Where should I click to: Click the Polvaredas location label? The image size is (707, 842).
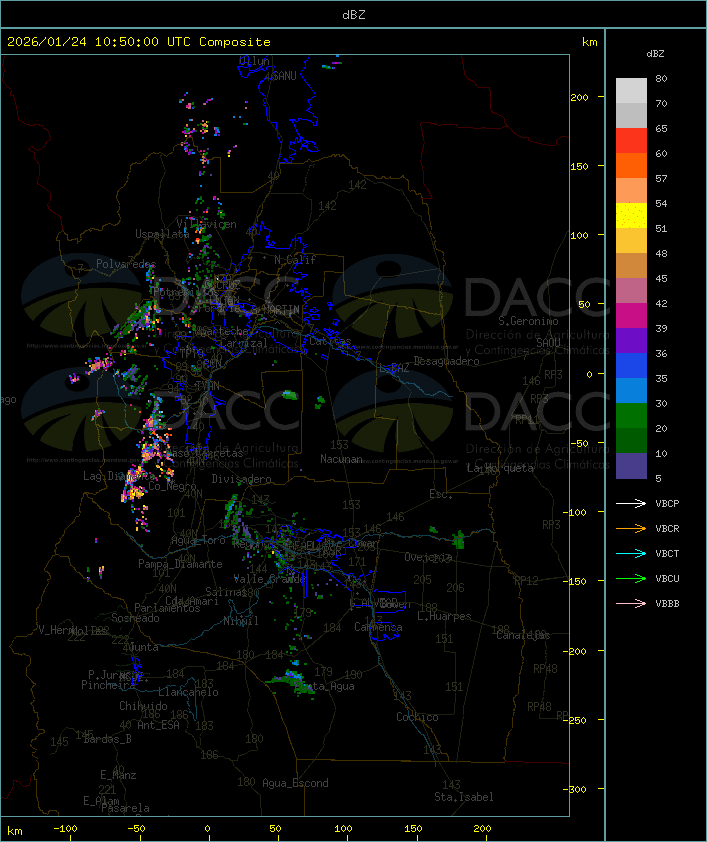[x=126, y=264]
